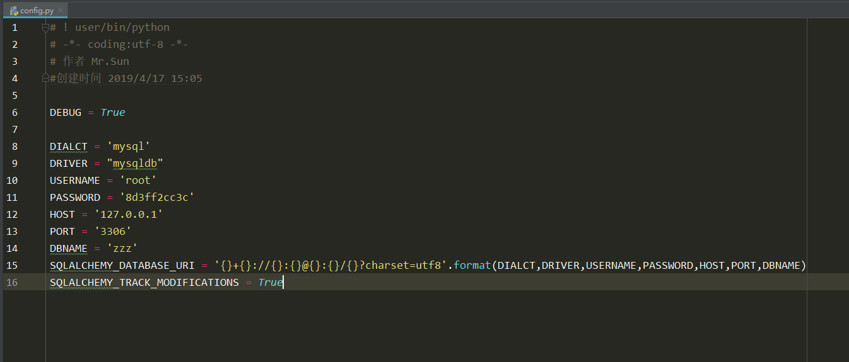The height and width of the screenshot is (362, 849).
Task: Click the 'root' USERNAME value
Action: click(138, 180)
